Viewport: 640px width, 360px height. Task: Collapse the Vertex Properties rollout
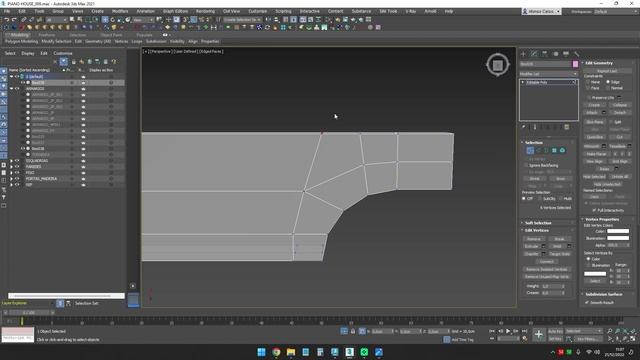(602, 219)
